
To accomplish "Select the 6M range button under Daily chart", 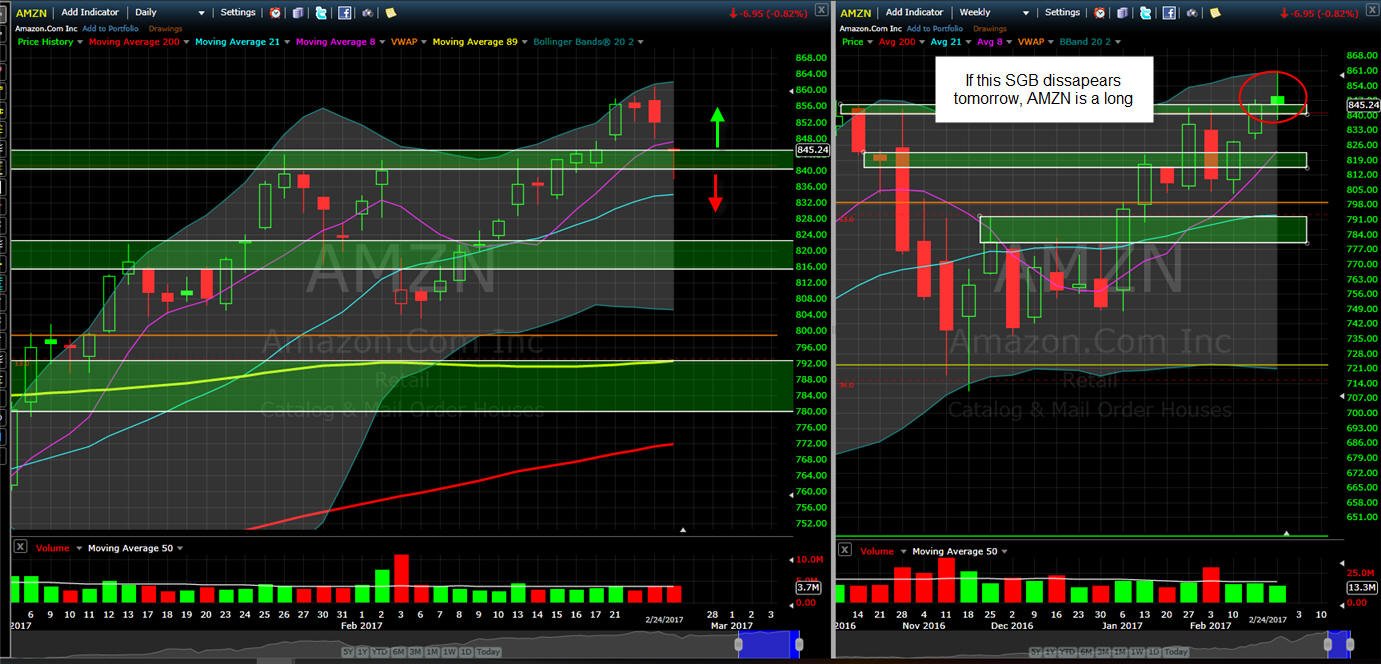I will [398, 652].
